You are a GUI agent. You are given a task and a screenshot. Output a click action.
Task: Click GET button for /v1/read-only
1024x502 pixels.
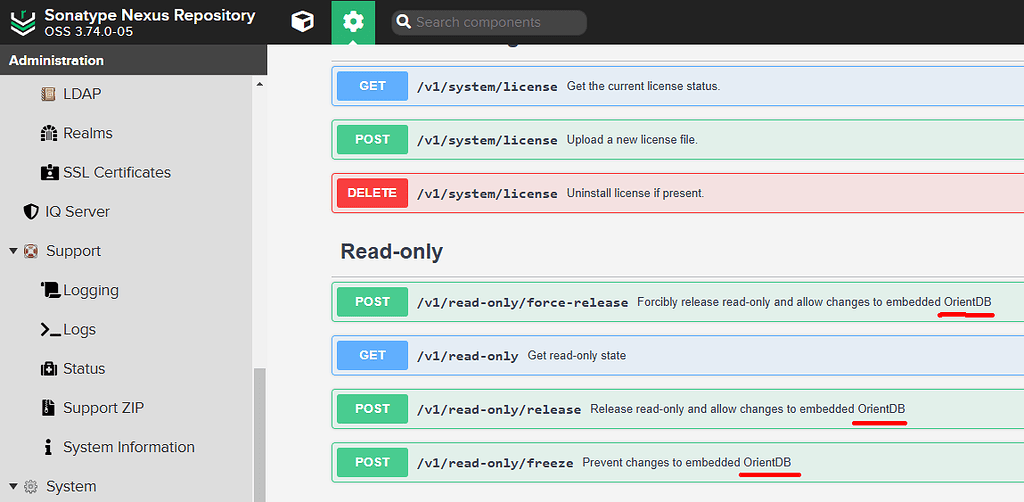point(372,355)
